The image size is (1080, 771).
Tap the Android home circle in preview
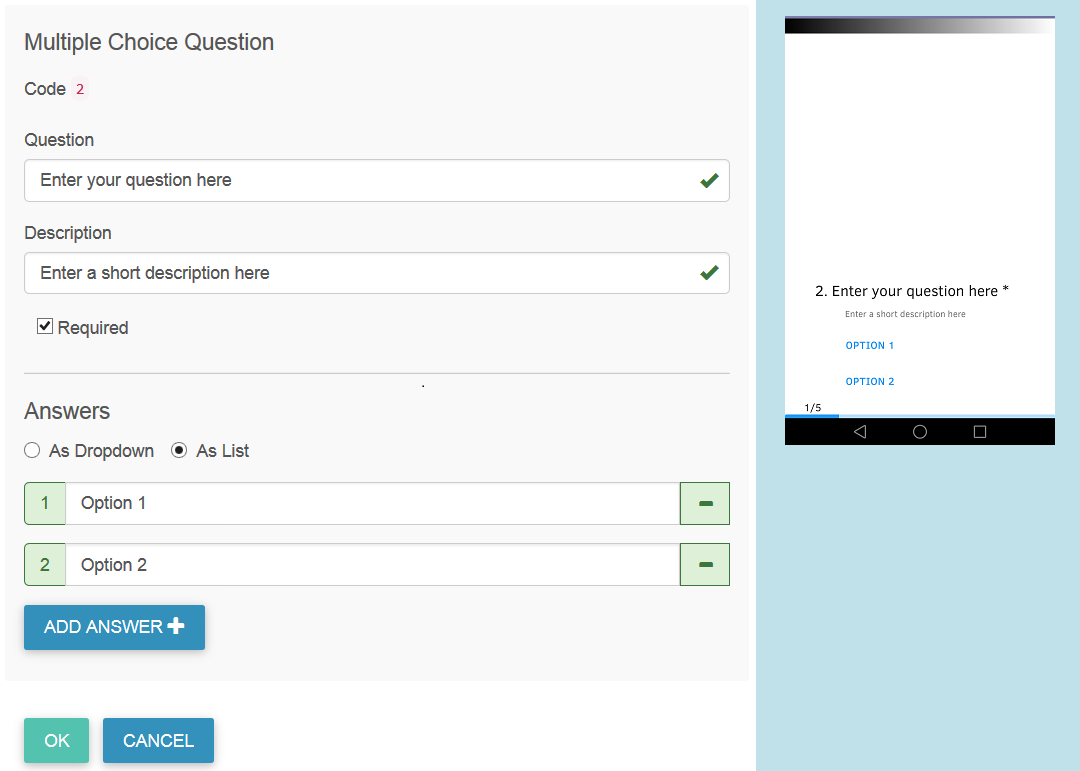pyautogui.click(x=920, y=432)
